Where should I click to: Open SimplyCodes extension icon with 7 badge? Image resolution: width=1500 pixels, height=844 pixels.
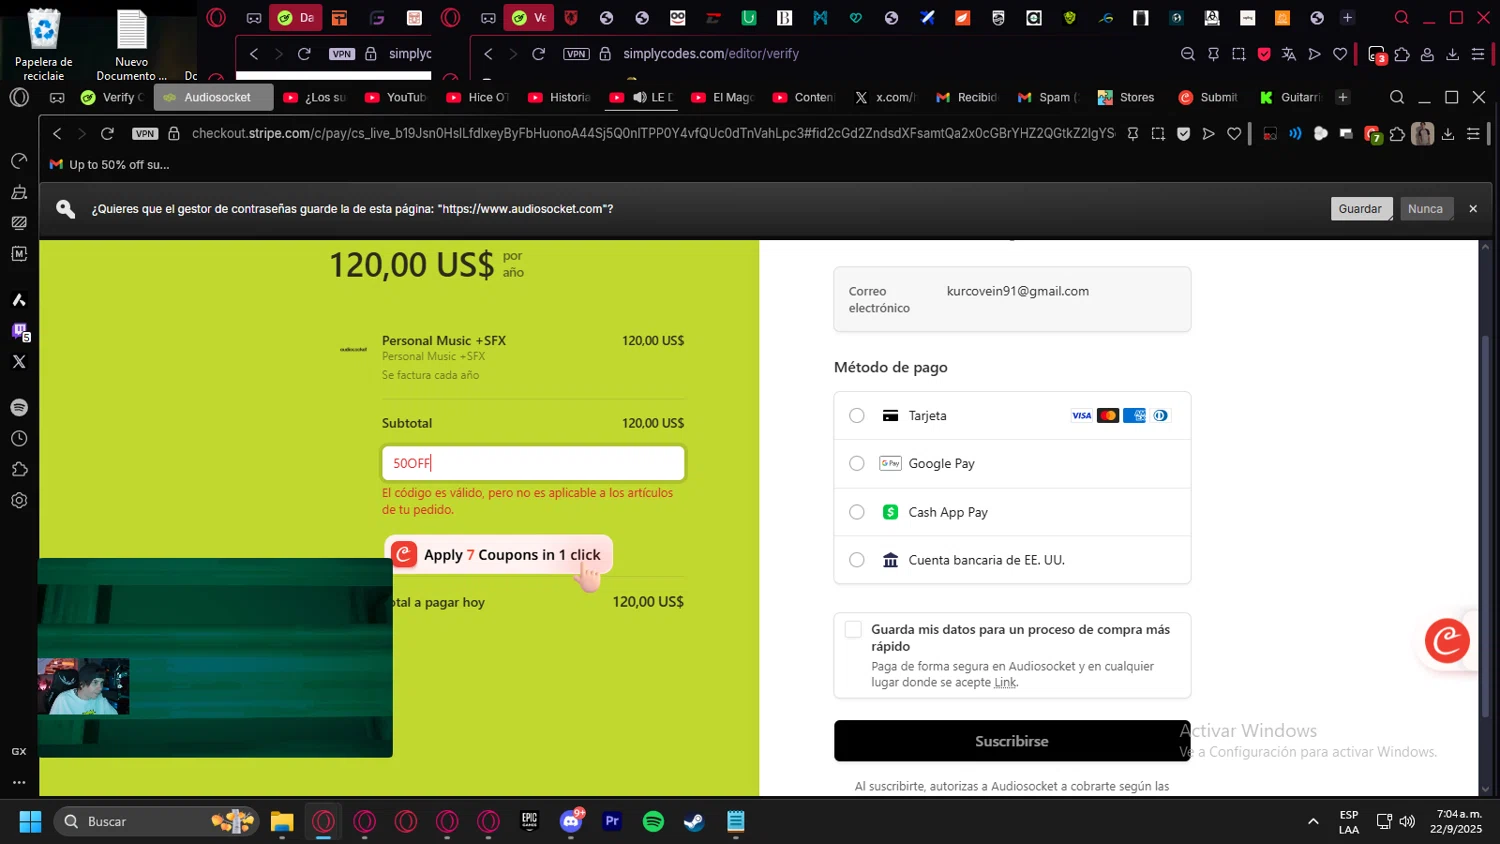click(x=1373, y=134)
